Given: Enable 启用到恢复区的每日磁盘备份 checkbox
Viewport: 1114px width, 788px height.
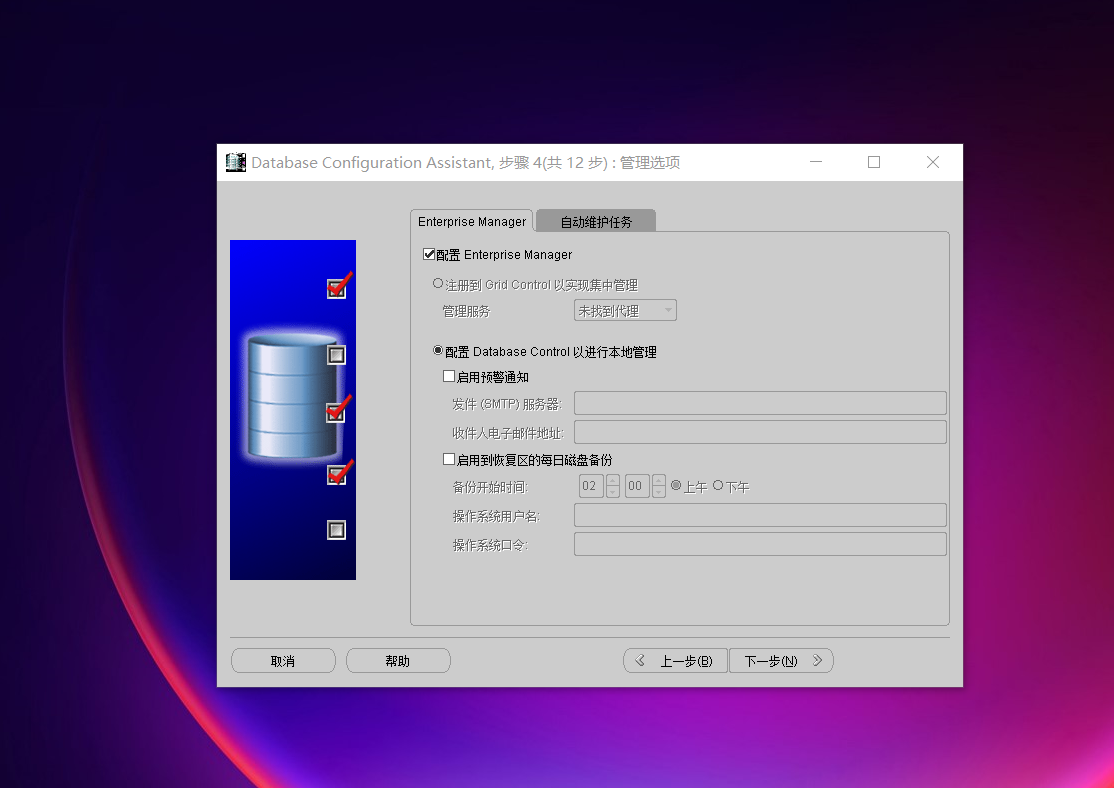Looking at the screenshot, I should 449,460.
